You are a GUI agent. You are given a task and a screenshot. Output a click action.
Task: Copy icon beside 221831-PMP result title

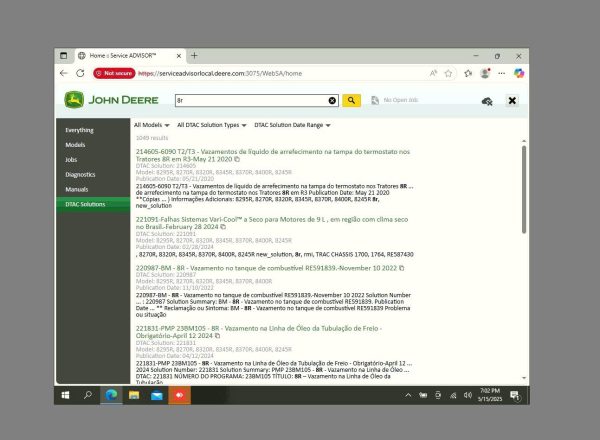[217, 336]
